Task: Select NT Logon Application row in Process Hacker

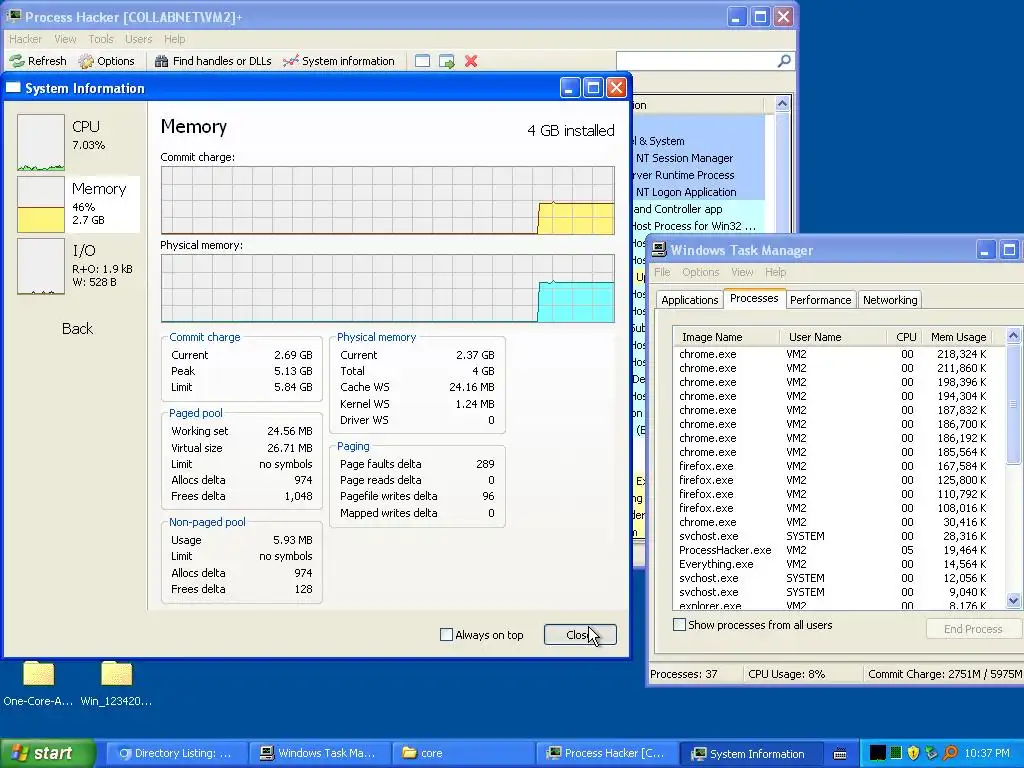Action: (x=698, y=192)
